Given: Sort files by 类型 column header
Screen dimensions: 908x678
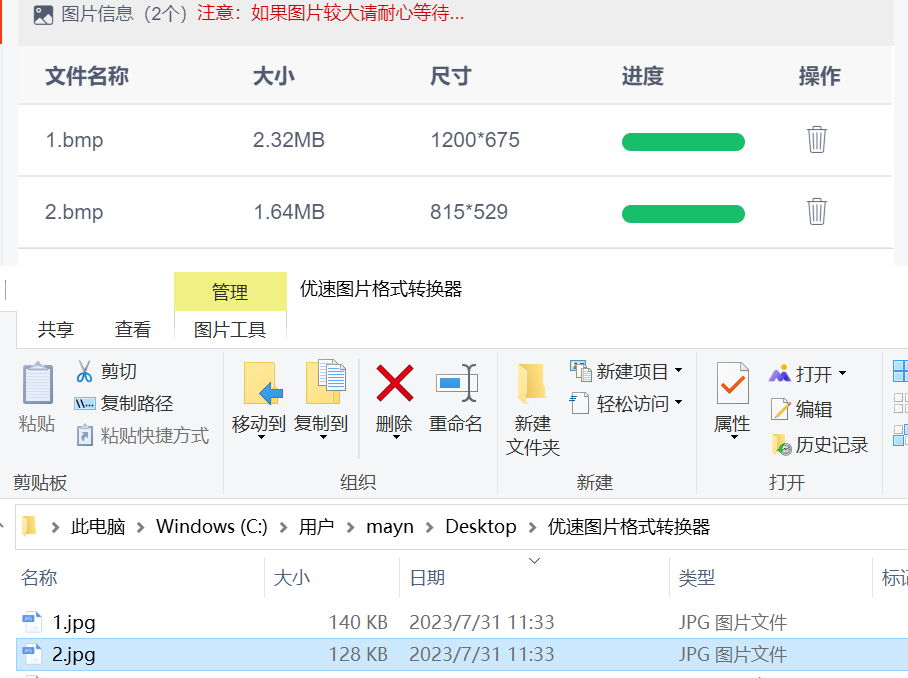Looking at the screenshot, I should pos(696,577).
